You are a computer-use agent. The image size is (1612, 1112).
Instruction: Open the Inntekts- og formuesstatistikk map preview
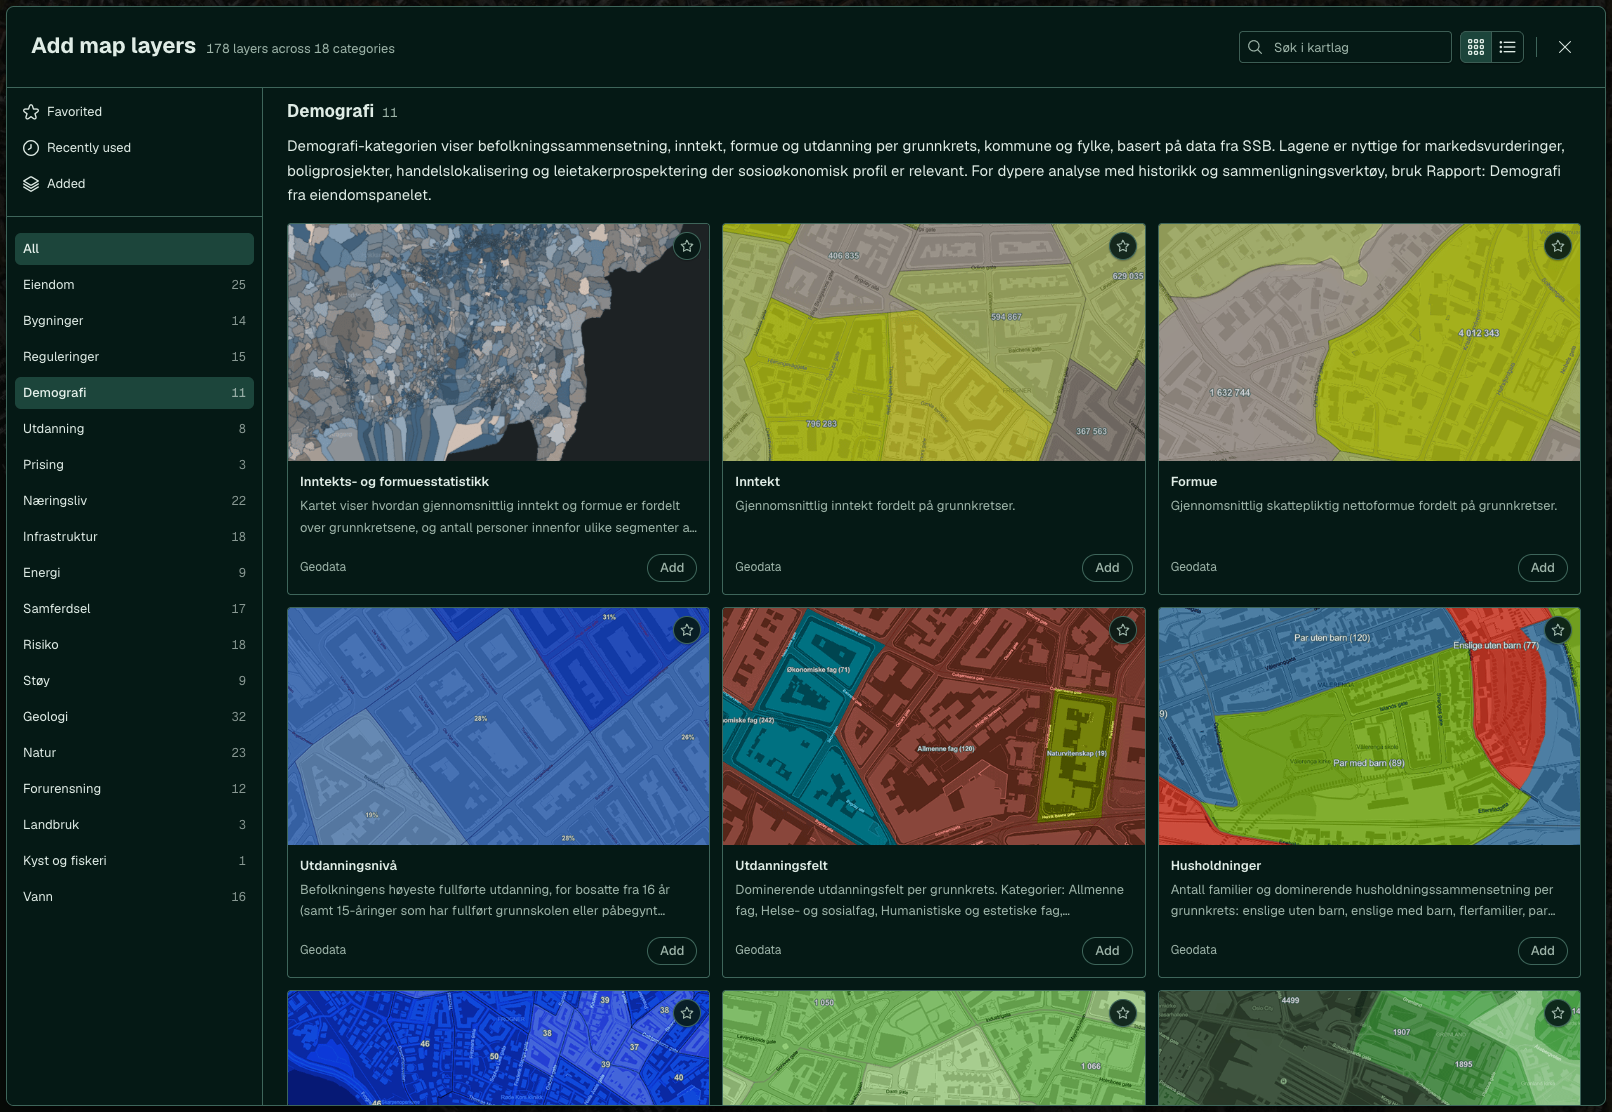[498, 342]
